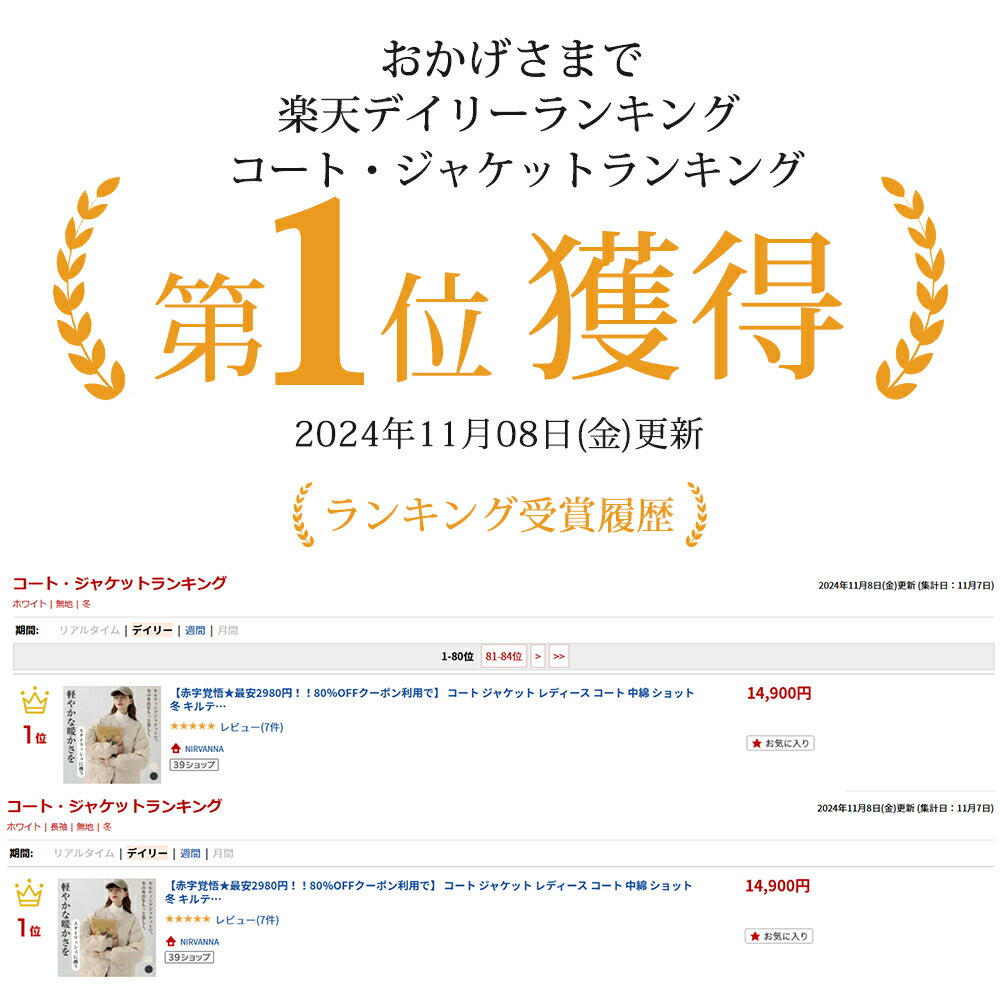Screen dimensions: 1000x1000
Task: Select デイリー period in first ranking
Action: [x=152, y=630]
